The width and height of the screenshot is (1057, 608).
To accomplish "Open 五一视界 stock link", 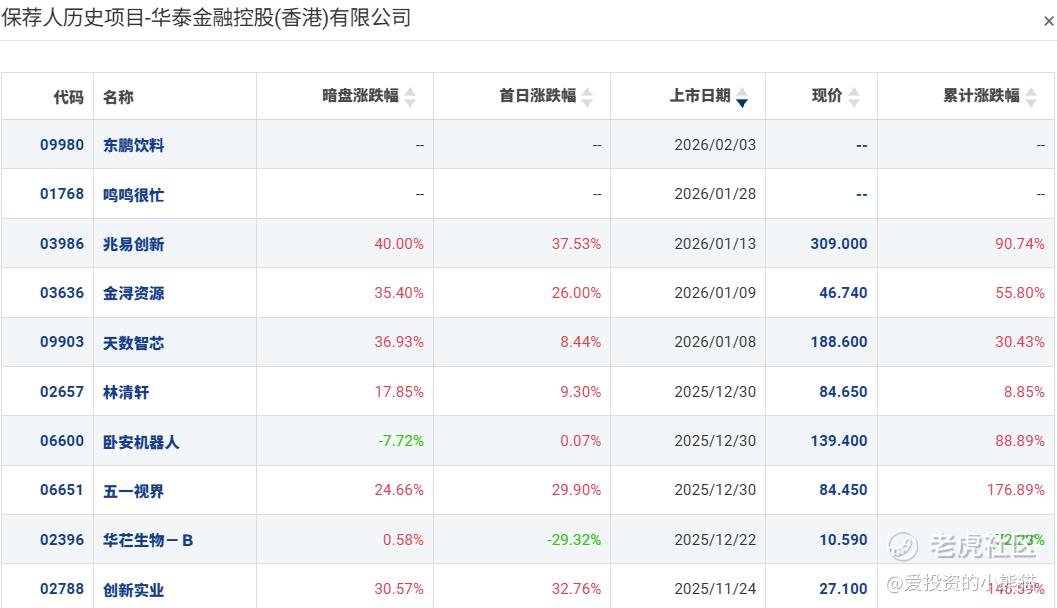I will 133,491.
